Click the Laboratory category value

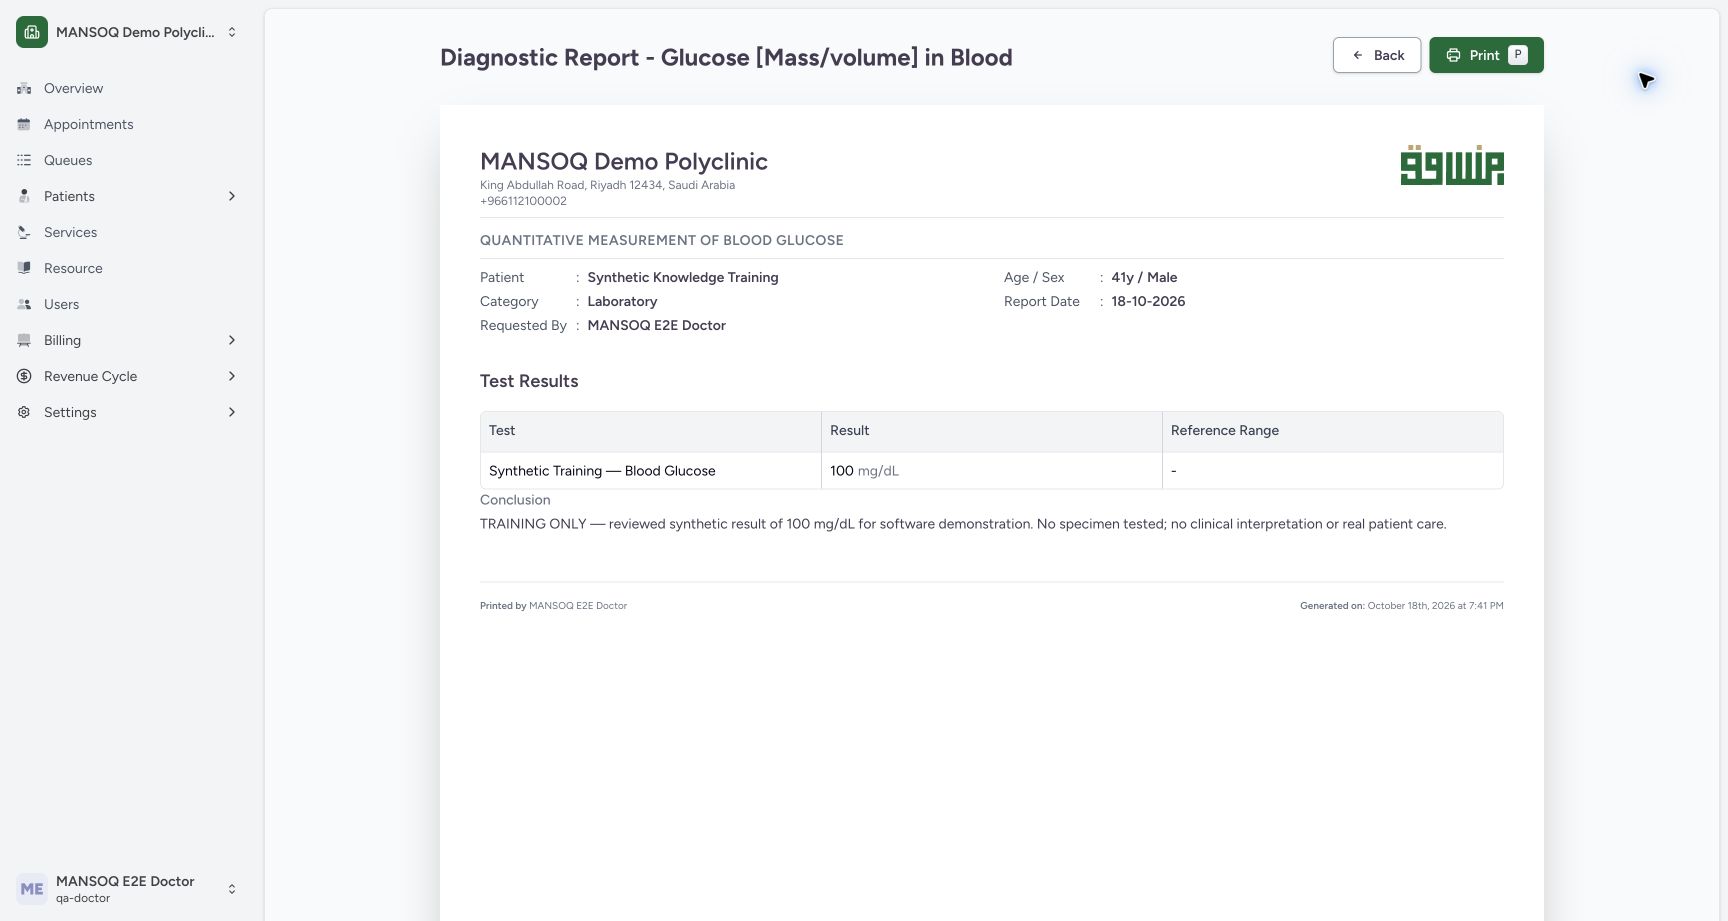622,301
